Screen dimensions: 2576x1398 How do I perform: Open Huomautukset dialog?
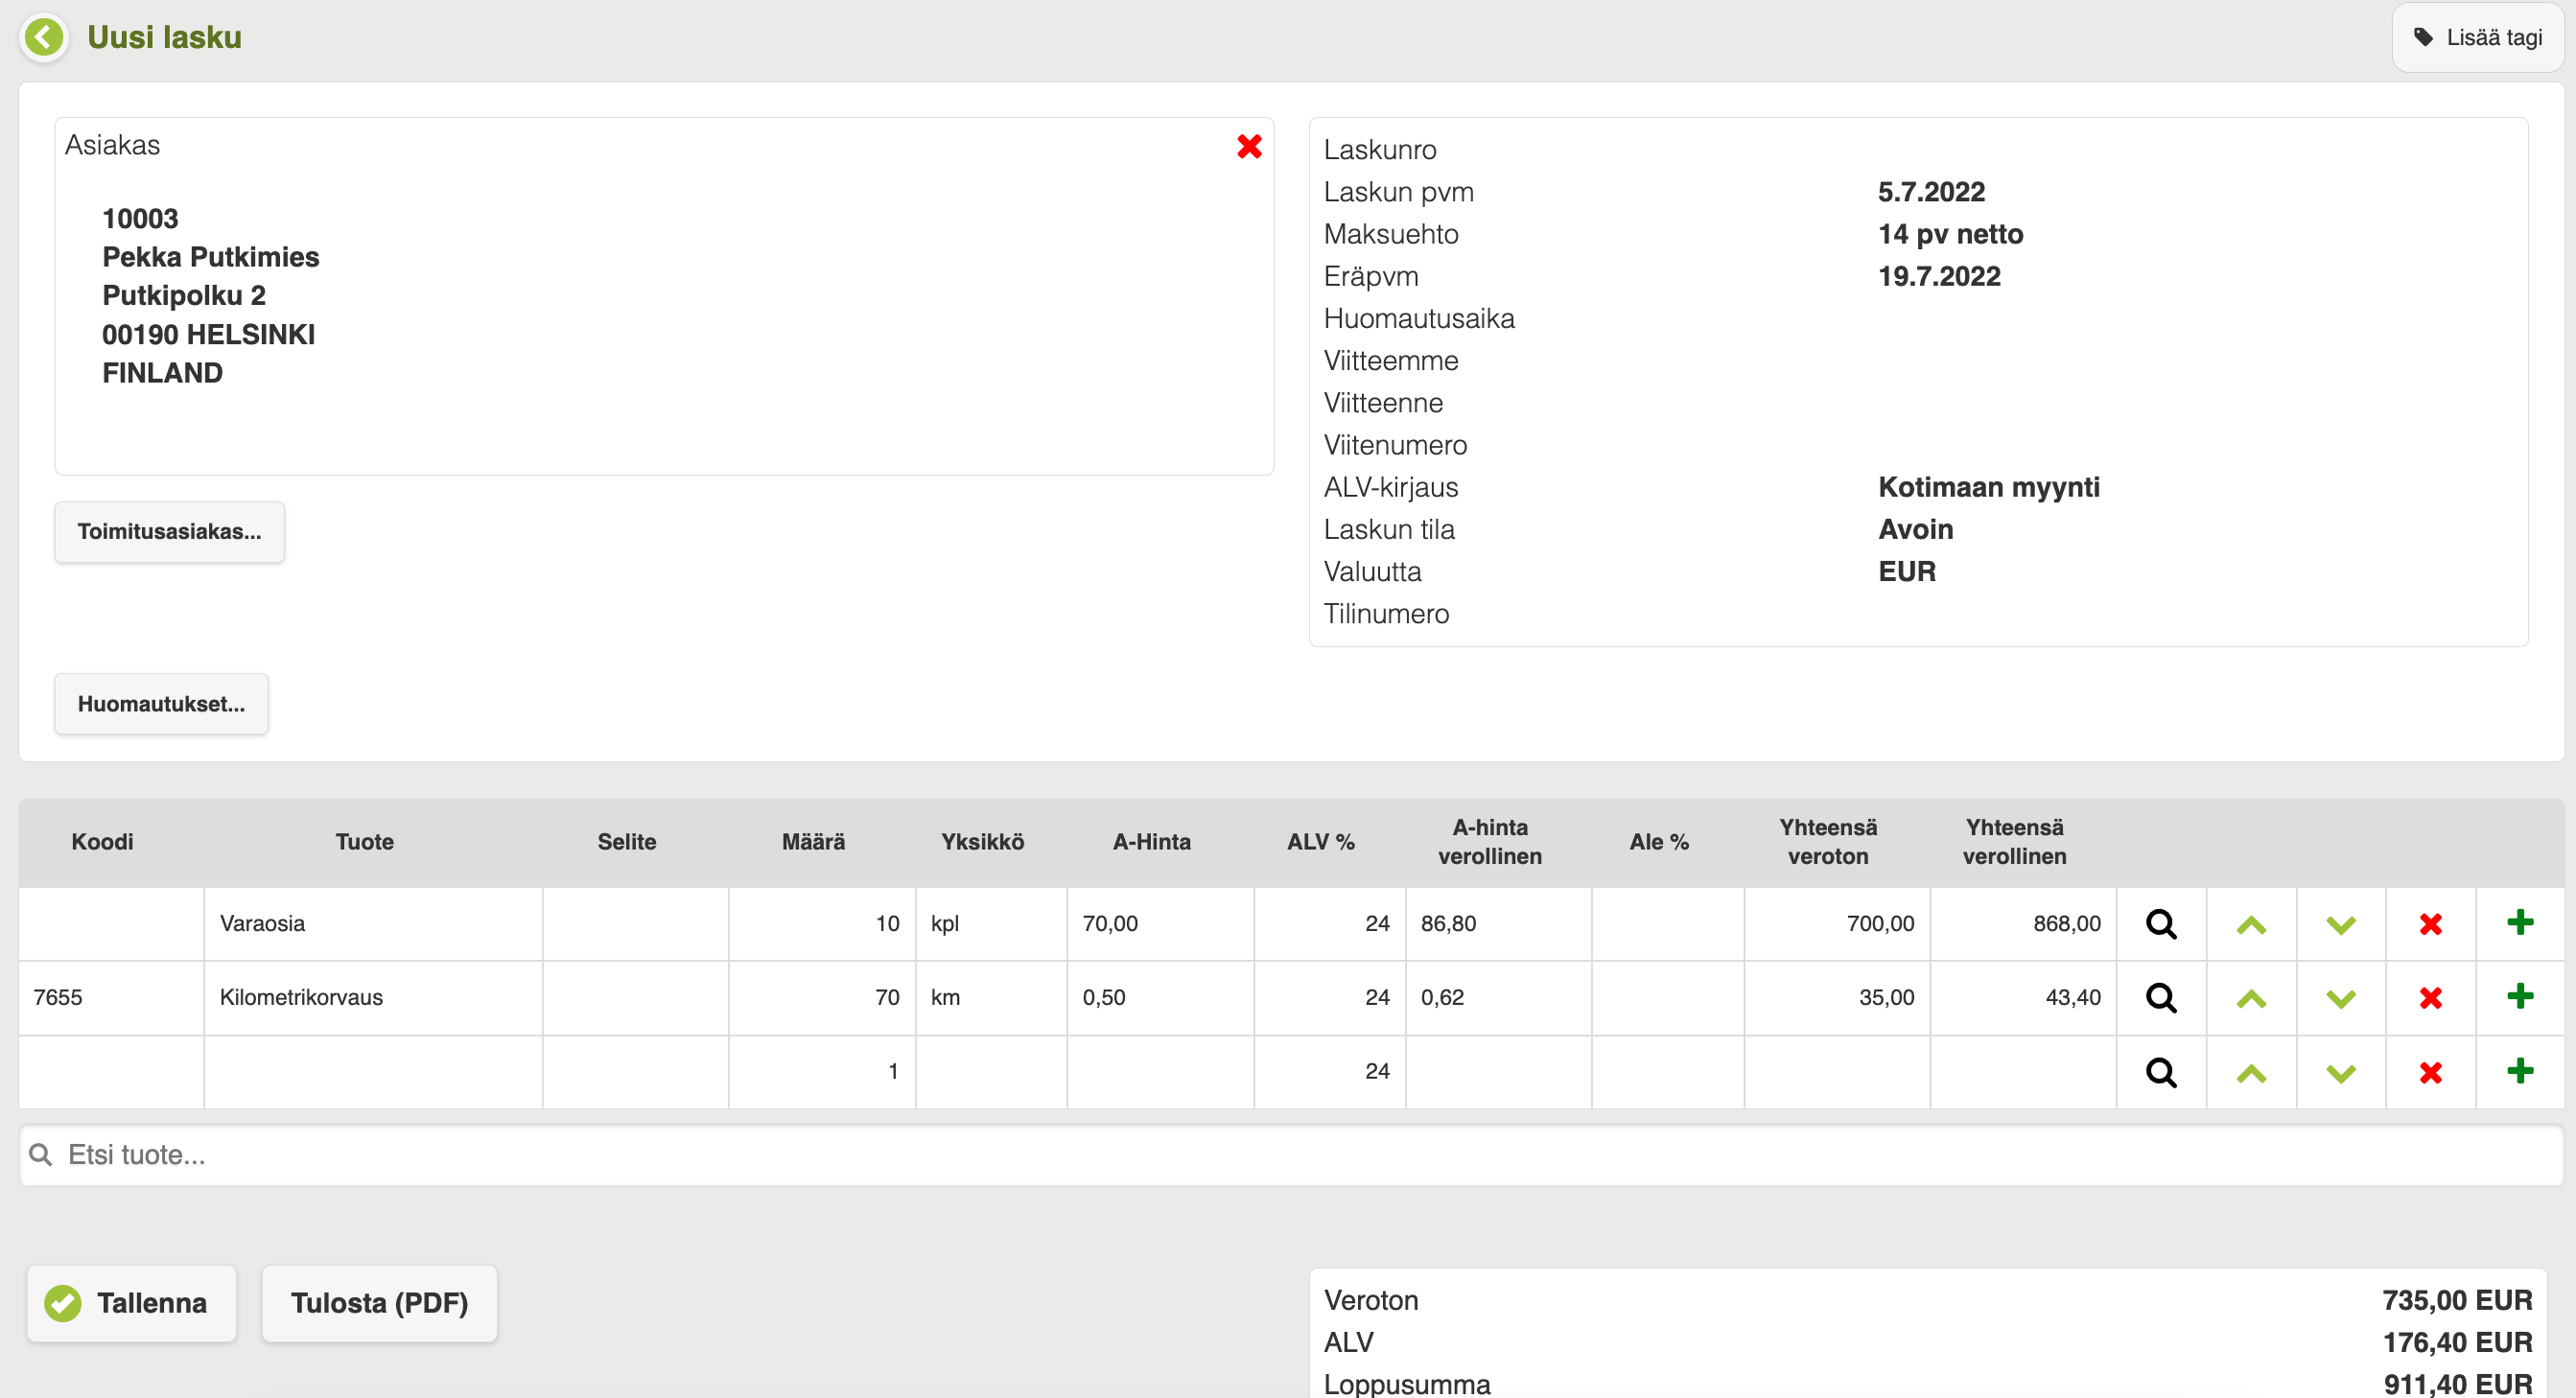click(161, 704)
